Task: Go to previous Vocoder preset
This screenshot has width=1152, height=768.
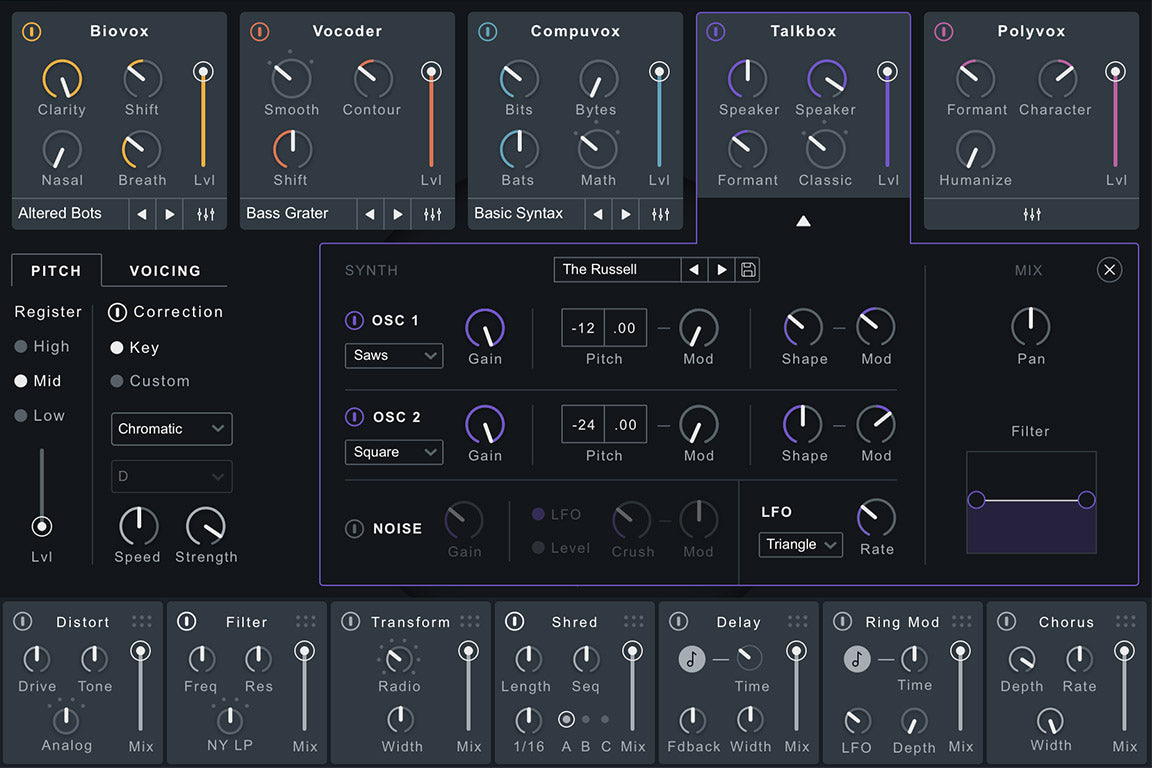Action: click(370, 214)
